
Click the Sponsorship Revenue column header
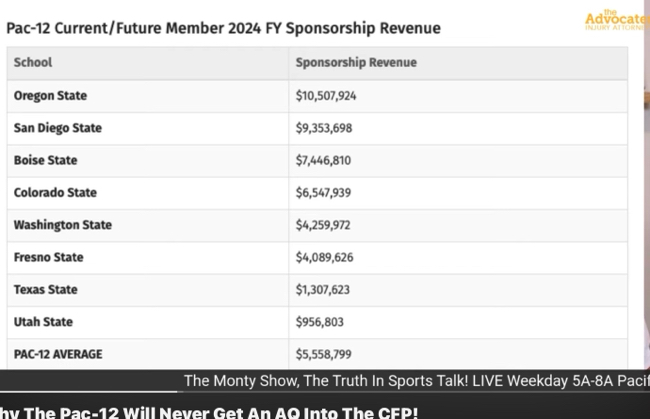[x=356, y=63]
